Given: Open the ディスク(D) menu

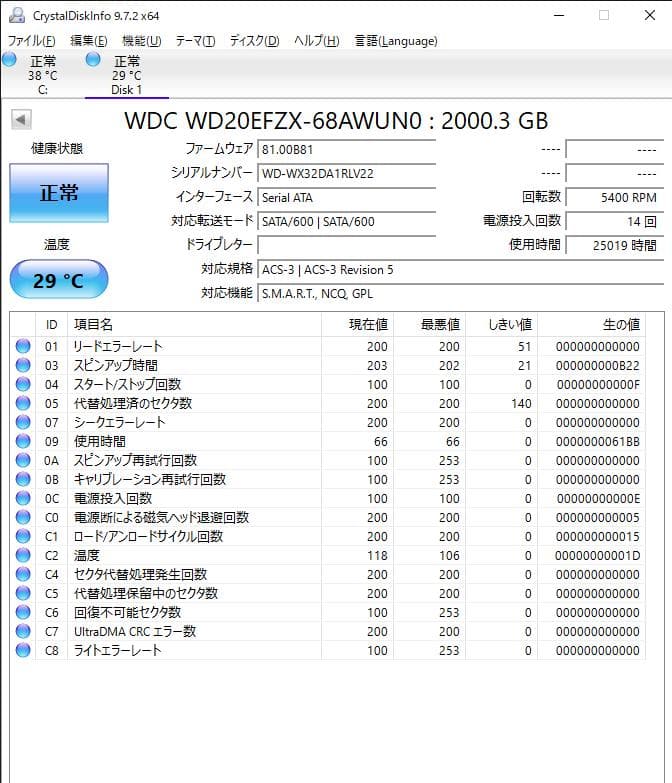Looking at the screenshot, I should click(254, 40).
